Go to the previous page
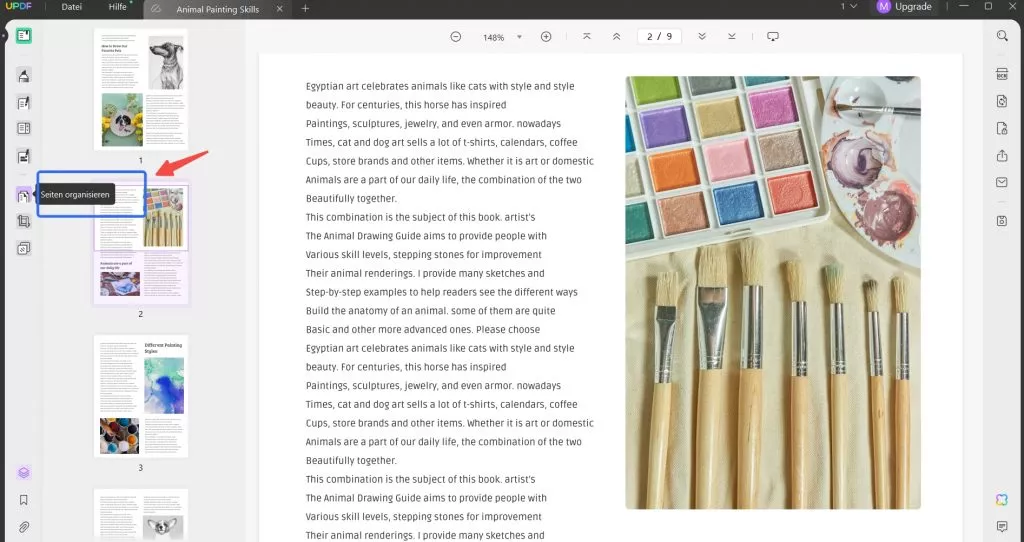 tap(616, 37)
